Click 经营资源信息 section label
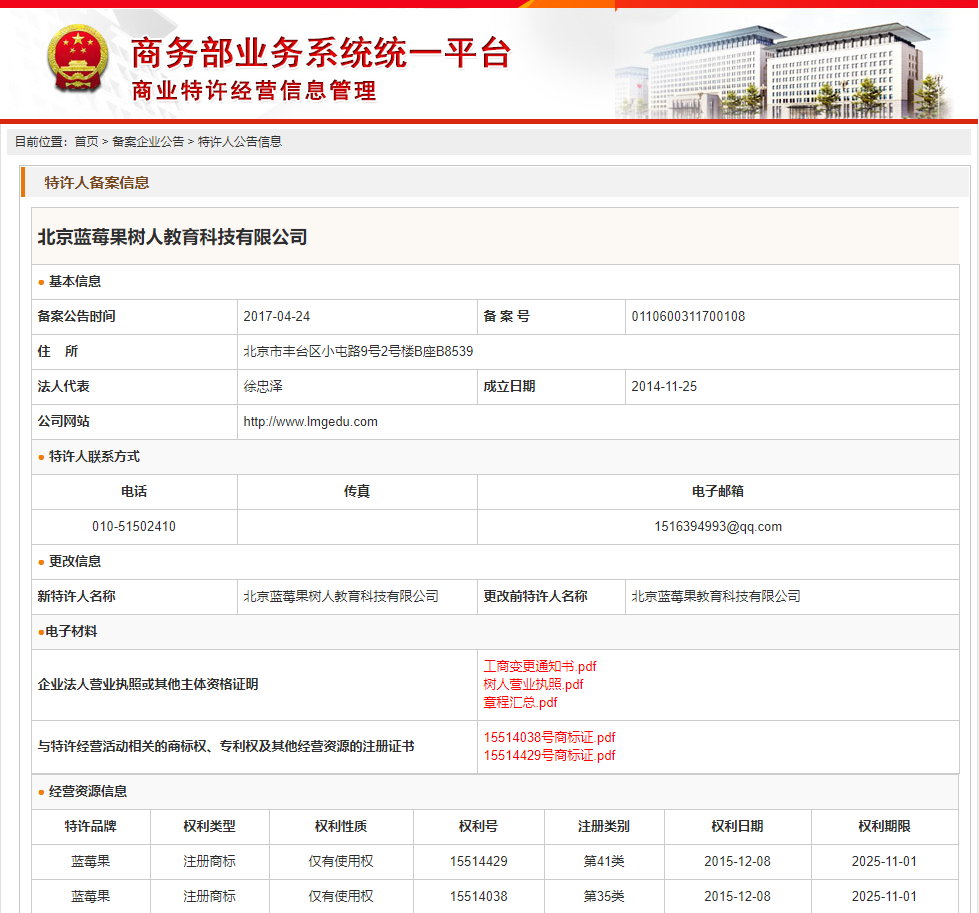The image size is (979, 913). point(88,791)
